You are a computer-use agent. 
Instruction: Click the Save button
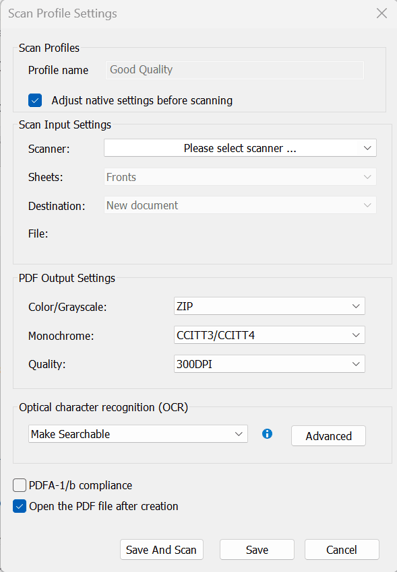(257, 550)
